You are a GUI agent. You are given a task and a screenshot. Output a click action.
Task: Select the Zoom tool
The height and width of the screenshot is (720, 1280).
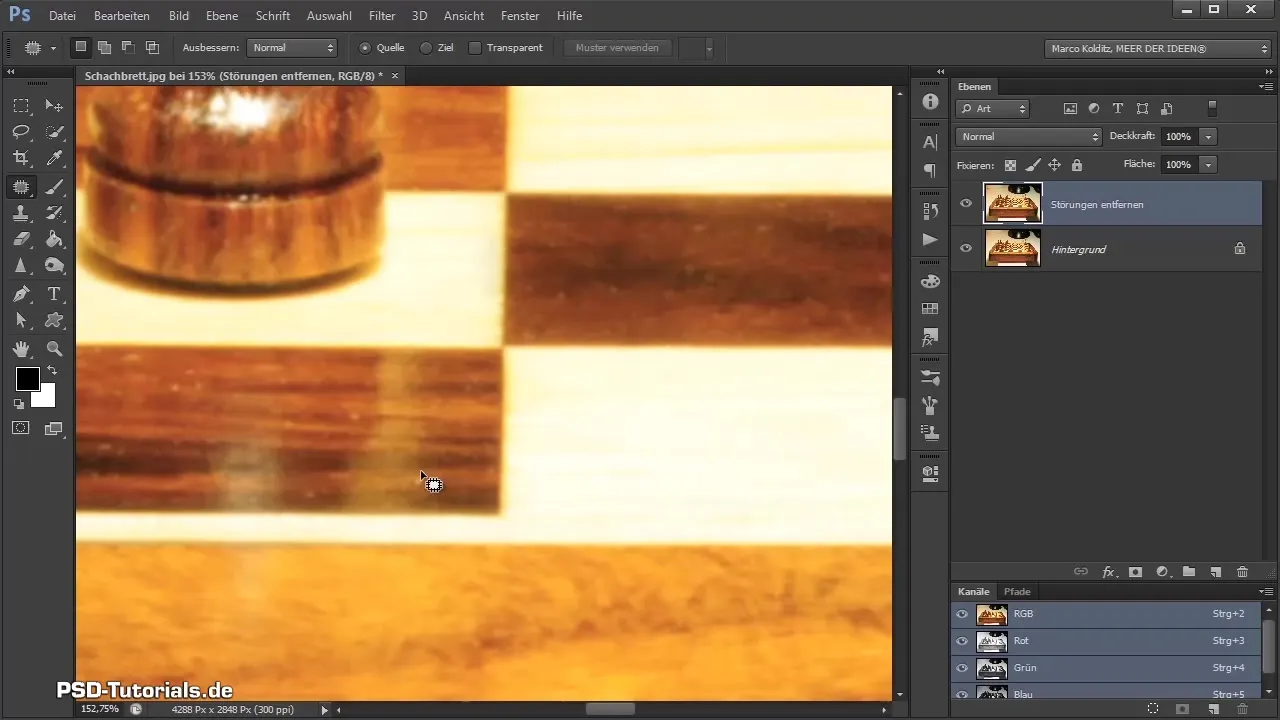click(x=55, y=349)
